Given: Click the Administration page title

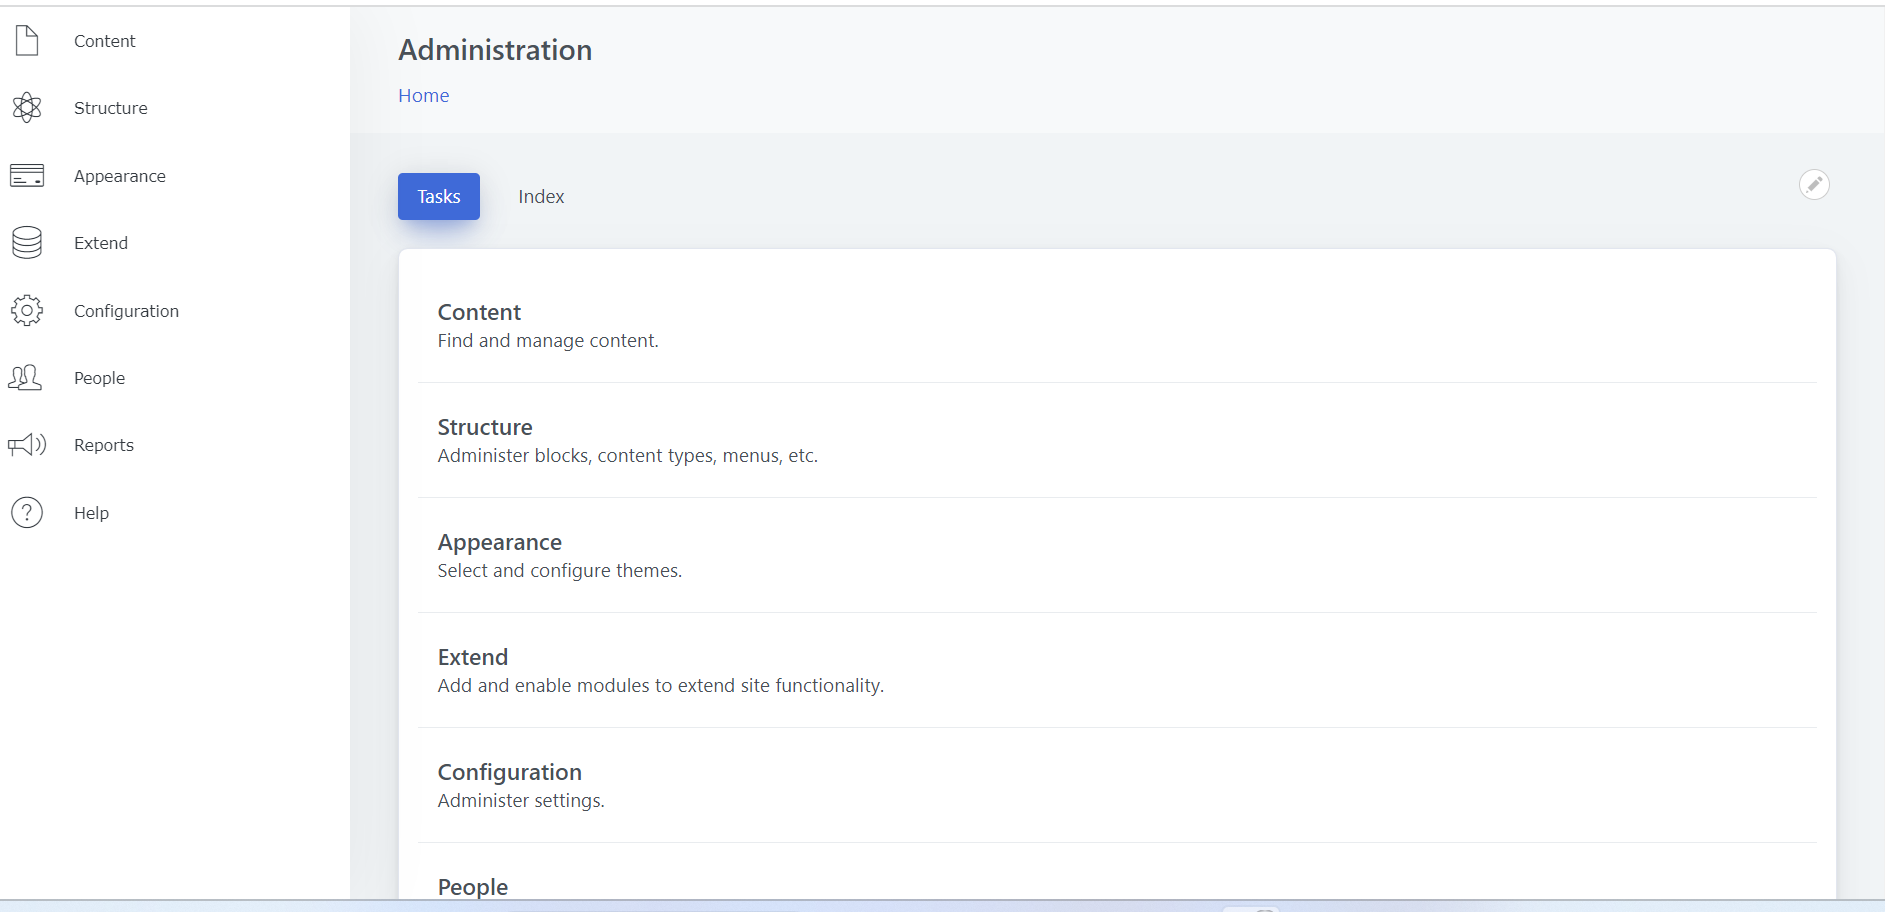Looking at the screenshot, I should click(x=495, y=50).
